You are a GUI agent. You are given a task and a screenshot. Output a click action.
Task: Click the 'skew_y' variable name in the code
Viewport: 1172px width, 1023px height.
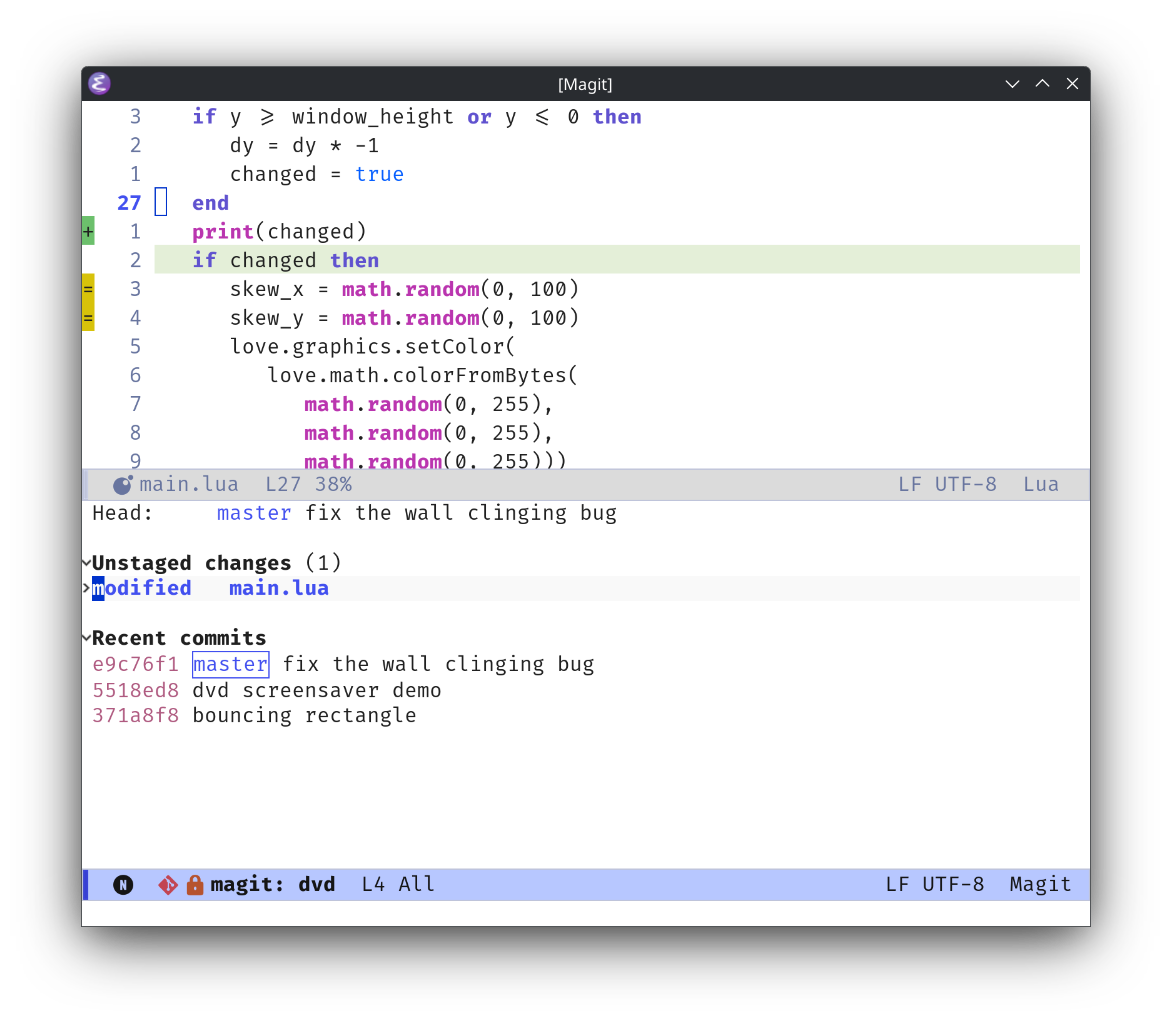tap(267, 318)
